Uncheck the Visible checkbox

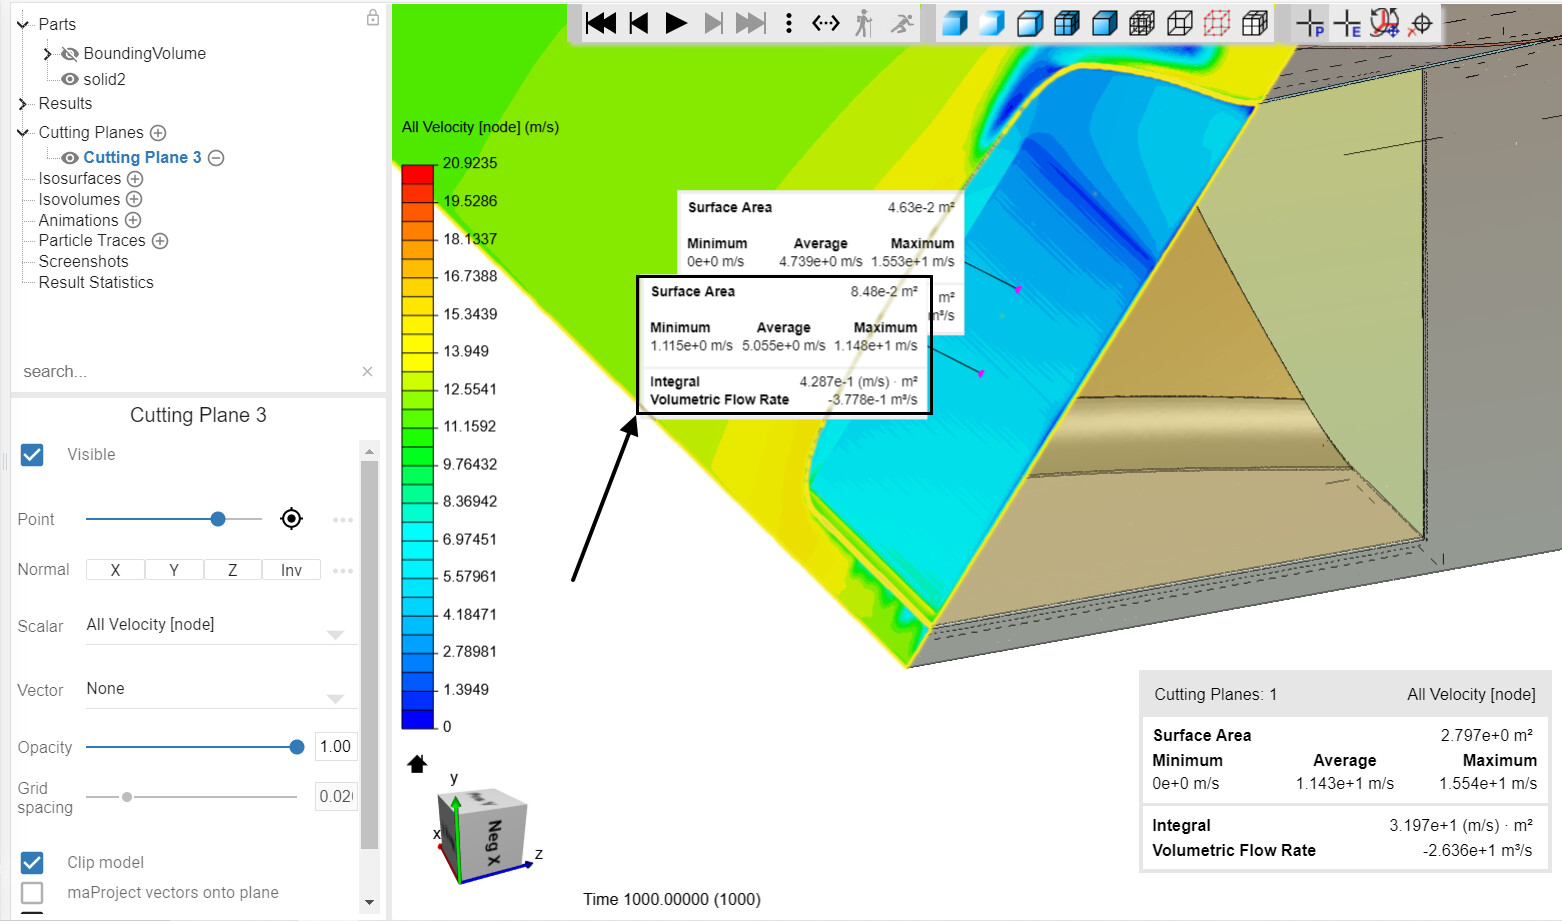(x=32, y=455)
